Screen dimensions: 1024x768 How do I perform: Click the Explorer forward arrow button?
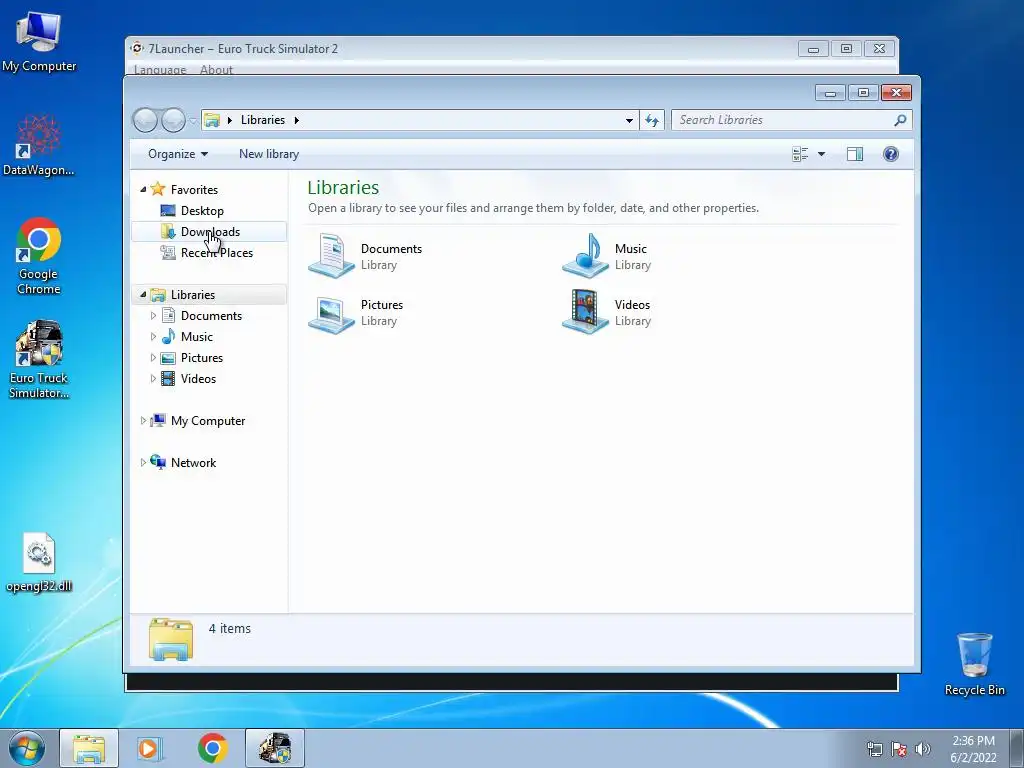coord(173,120)
